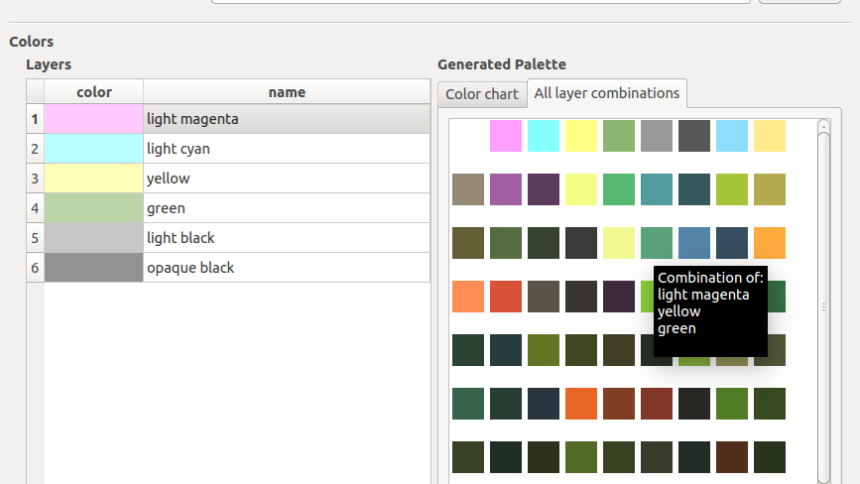Select the 'green' layer name cell
860x484 pixels.
(x=287, y=208)
